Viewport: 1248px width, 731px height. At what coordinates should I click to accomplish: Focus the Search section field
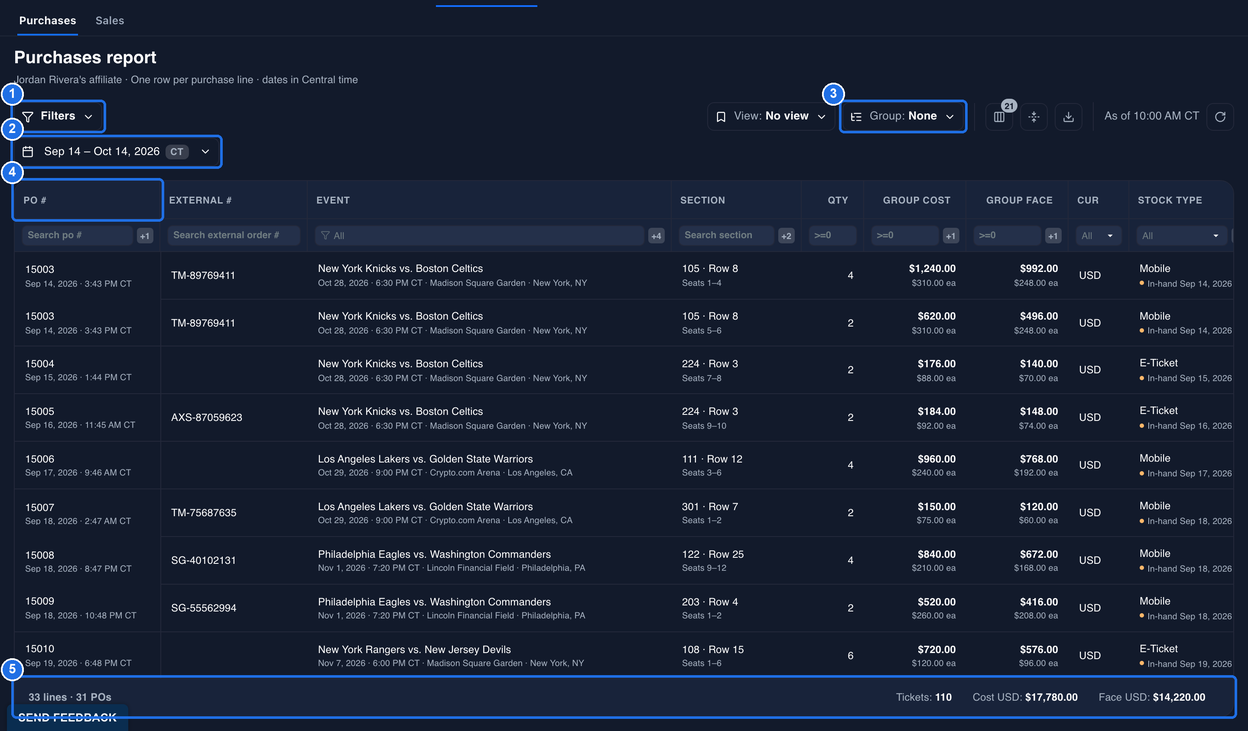point(726,236)
